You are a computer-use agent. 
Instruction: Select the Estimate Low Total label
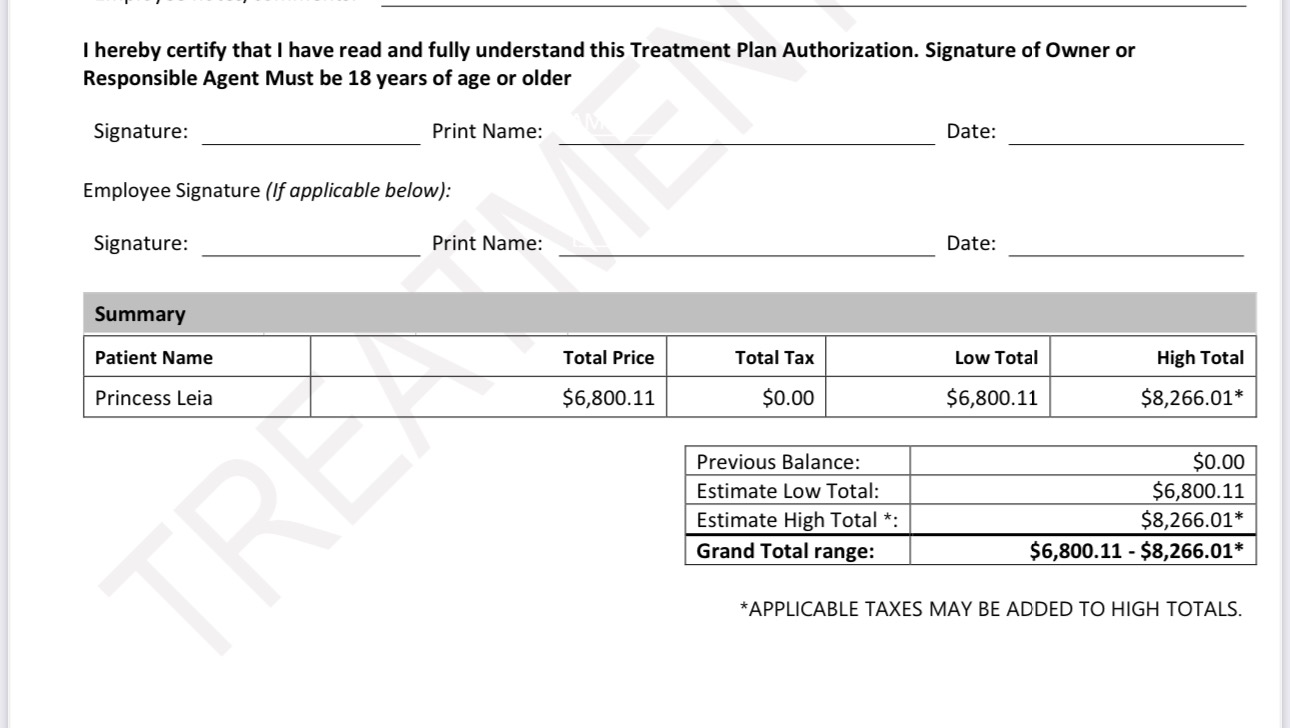tap(787, 491)
